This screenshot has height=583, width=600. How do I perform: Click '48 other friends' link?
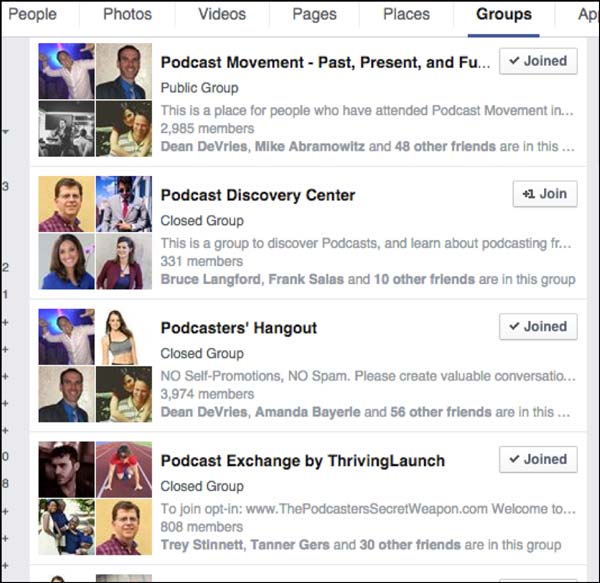445,146
